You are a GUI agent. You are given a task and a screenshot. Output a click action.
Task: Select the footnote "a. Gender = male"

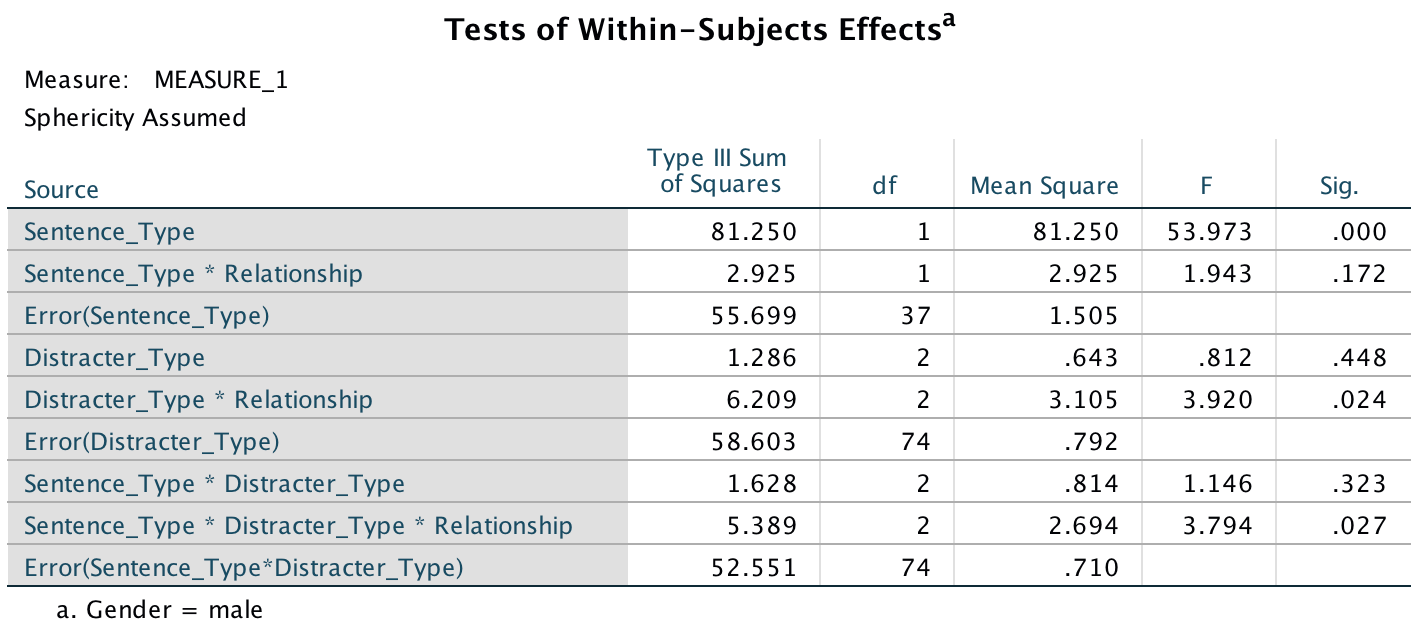160,608
